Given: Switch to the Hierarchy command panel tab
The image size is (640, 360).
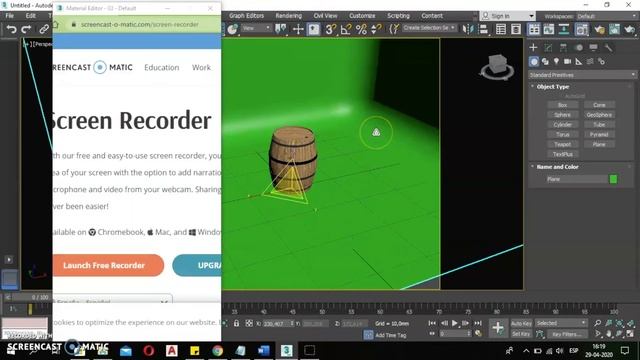Looking at the screenshot, I should click(563, 47).
